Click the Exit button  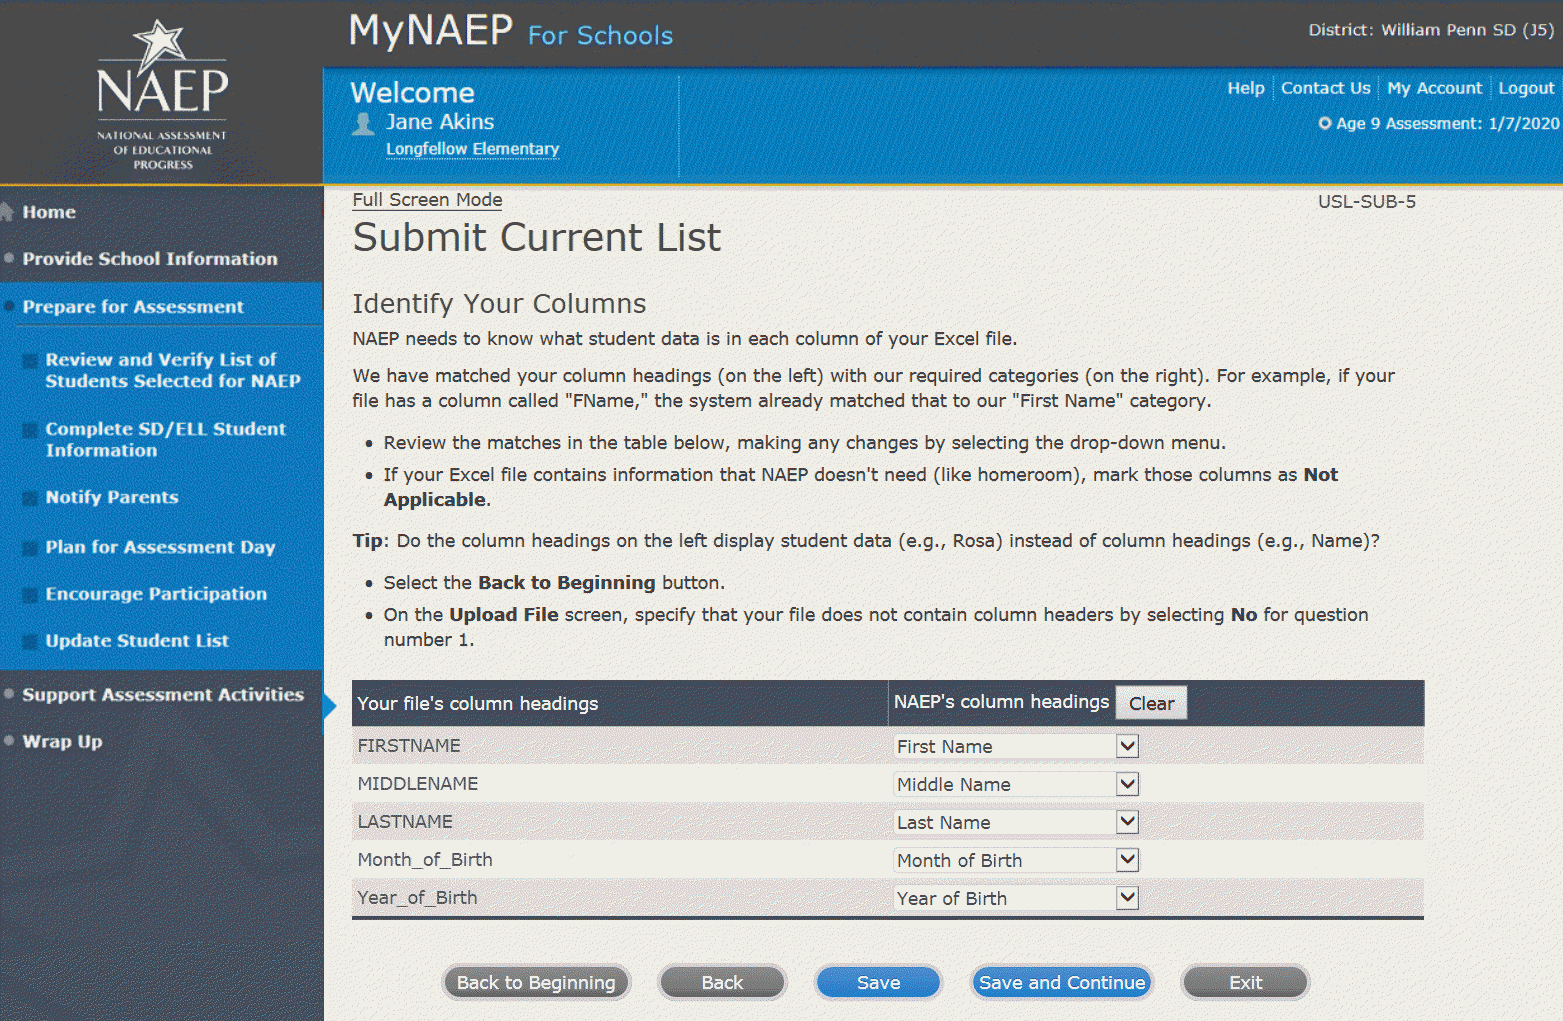1245,983
